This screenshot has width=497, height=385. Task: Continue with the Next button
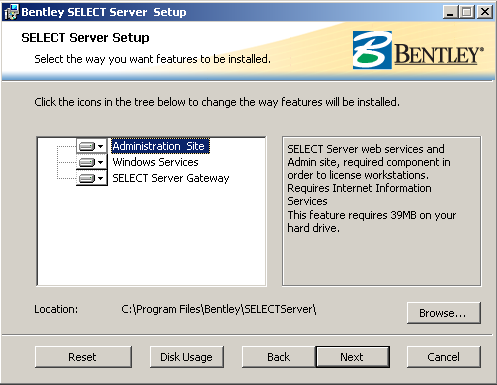[352, 357]
